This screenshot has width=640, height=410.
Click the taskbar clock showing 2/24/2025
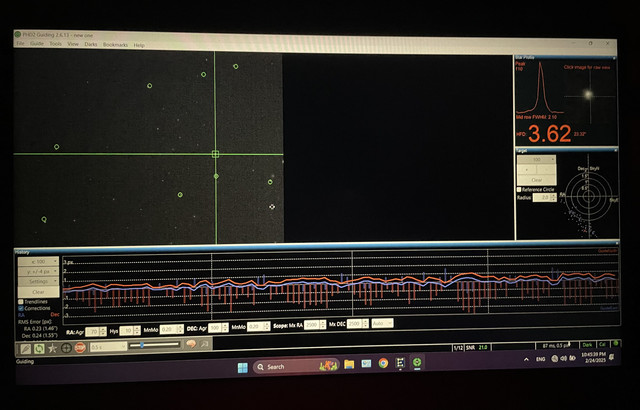tap(594, 357)
